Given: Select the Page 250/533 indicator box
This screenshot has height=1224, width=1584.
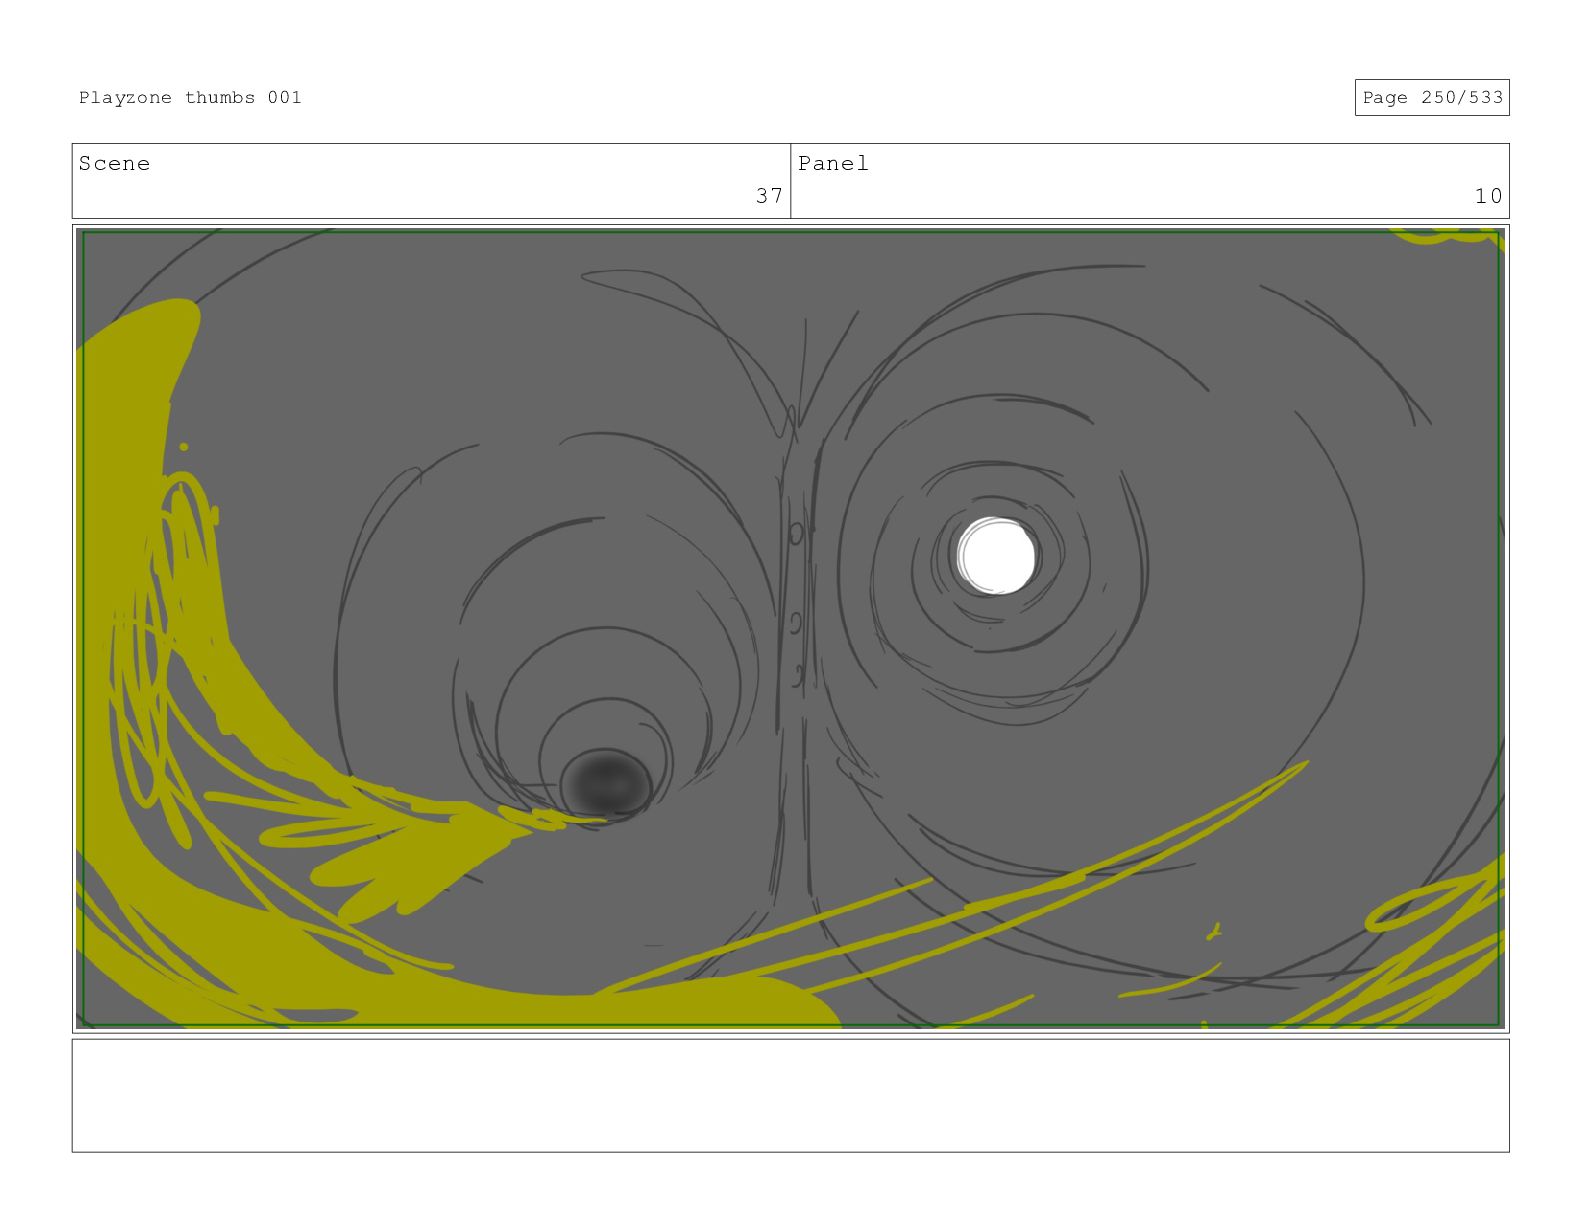Looking at the screenshot, I should pos(1432,97).
